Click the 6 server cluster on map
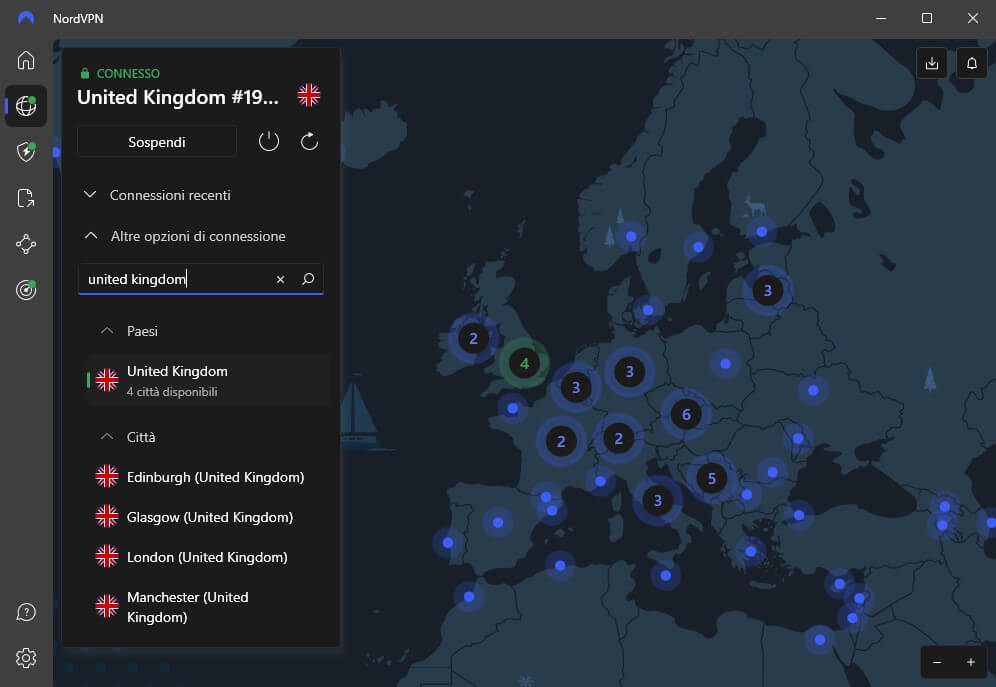This screenshot has height=687, width=996. tap(686, 415)
